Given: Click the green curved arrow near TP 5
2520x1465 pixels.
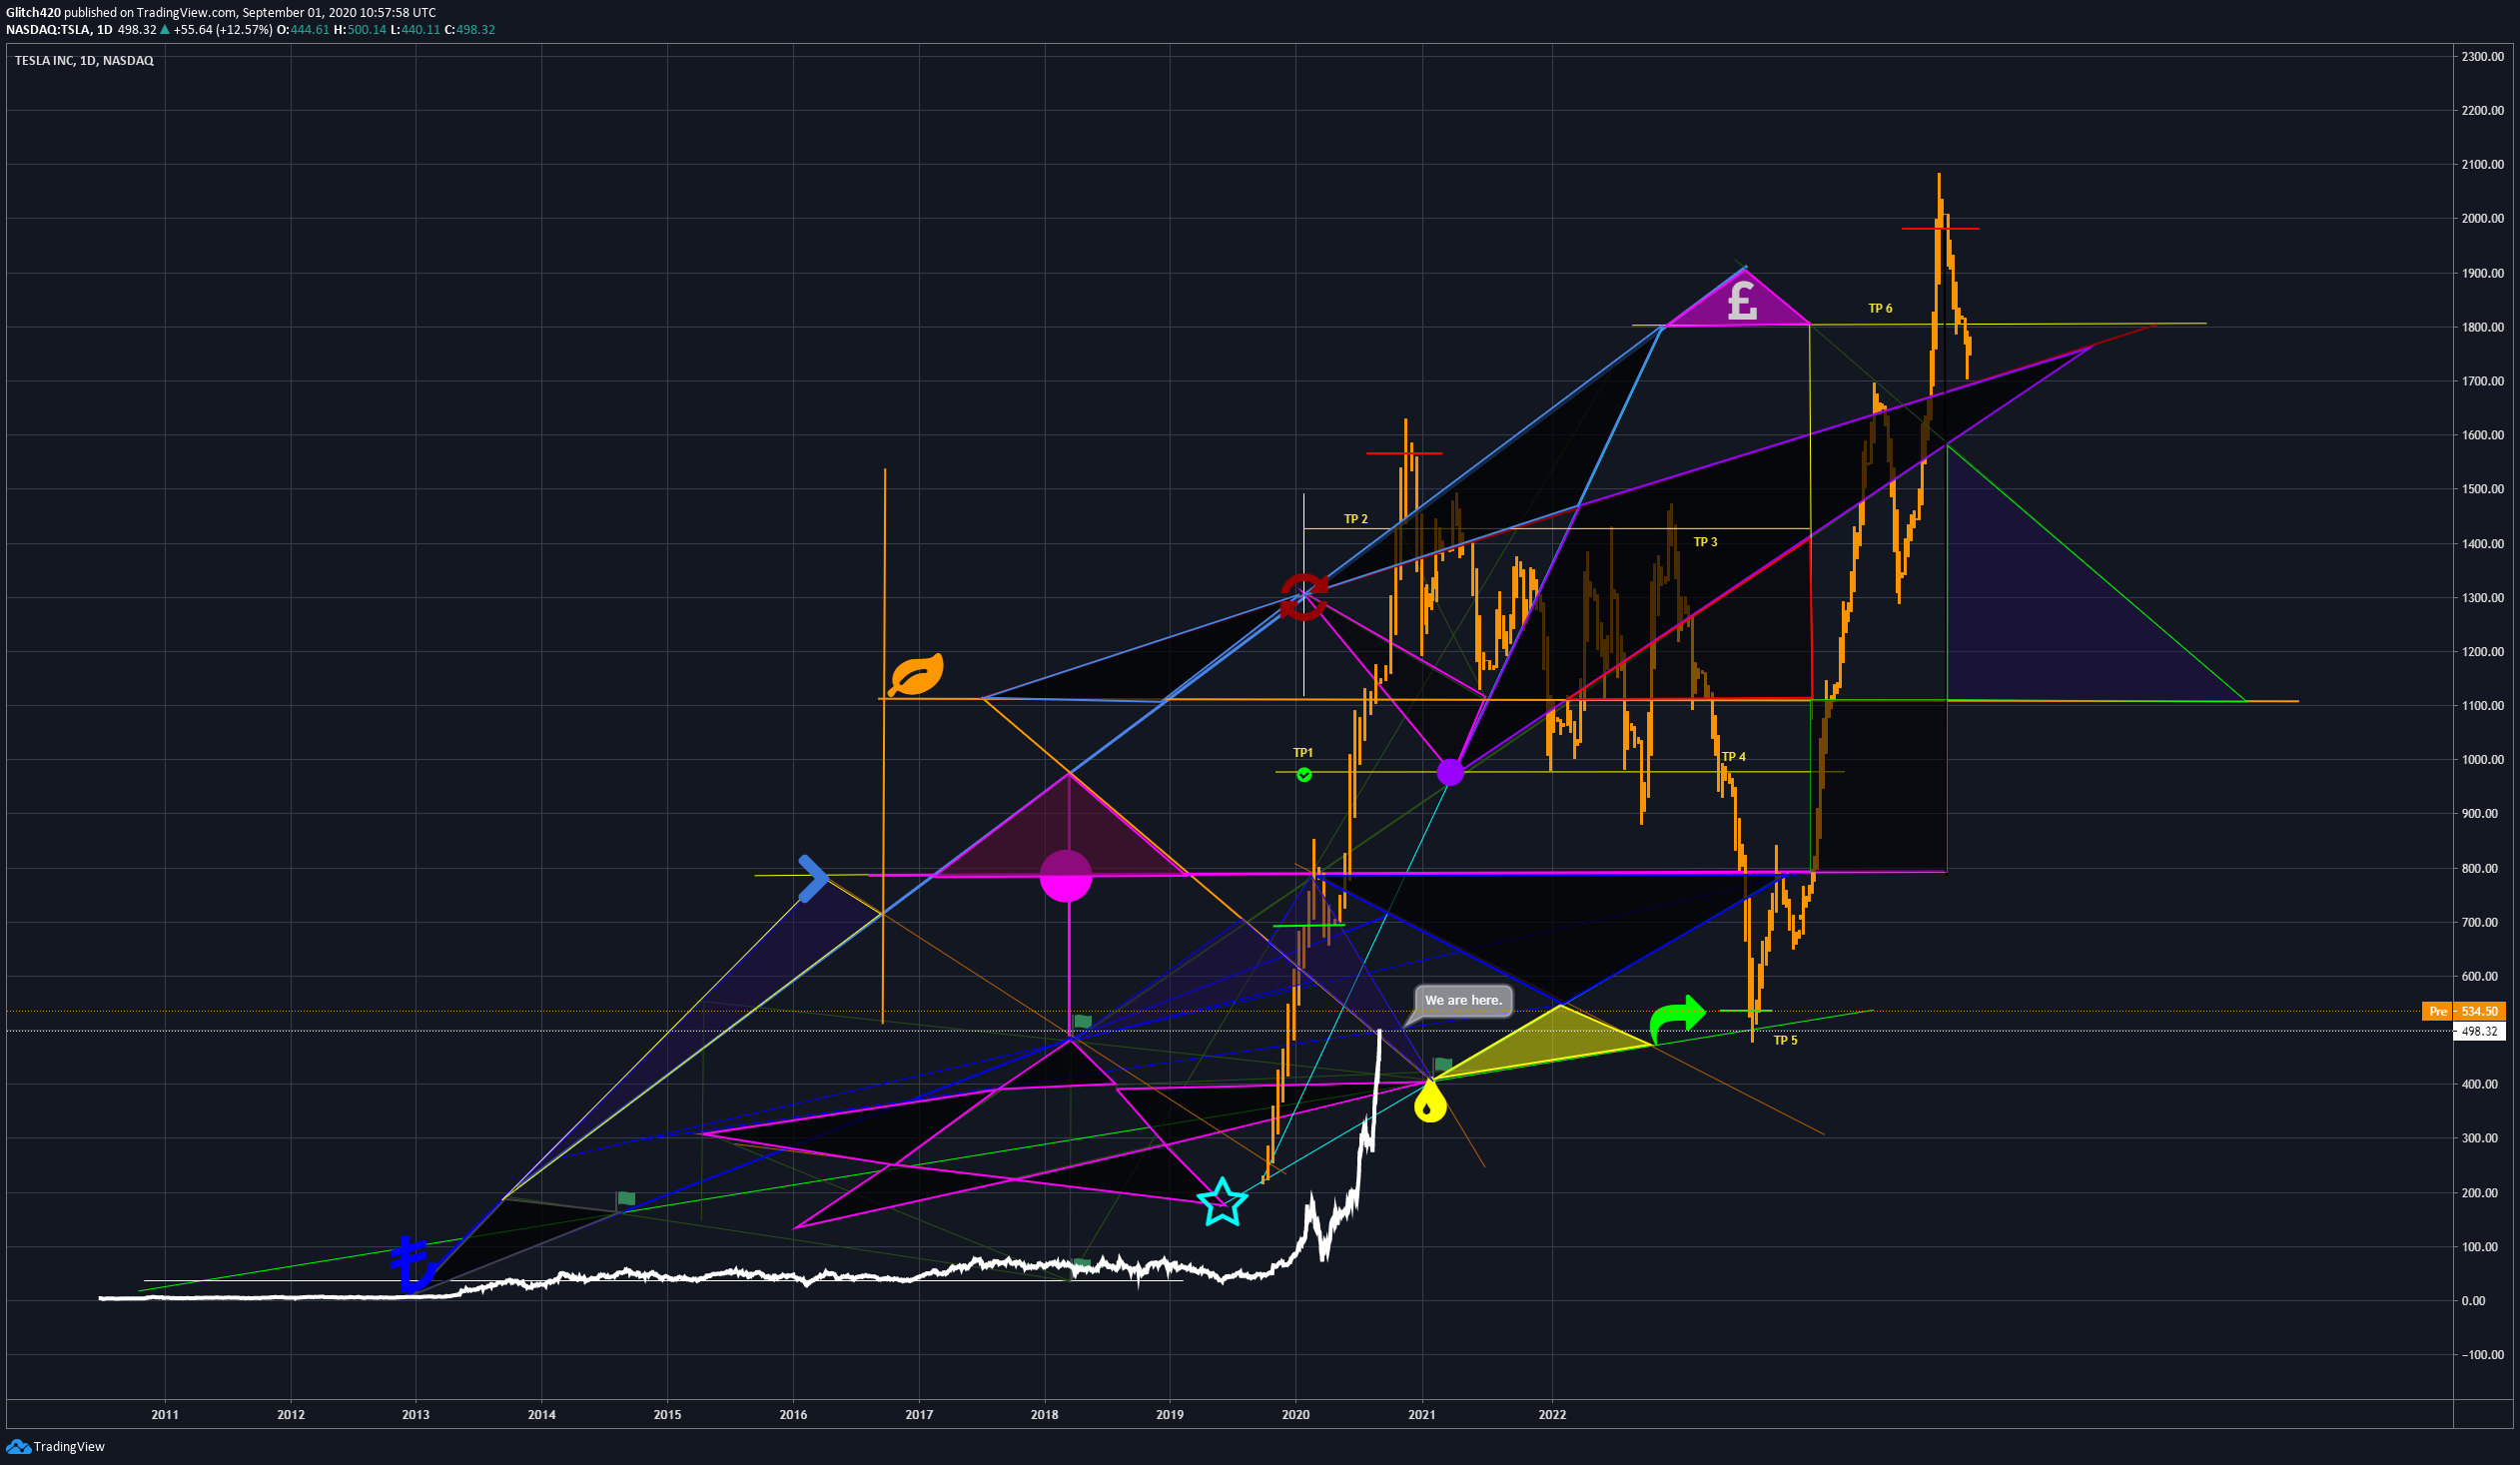Looking at the screenshot, I should (1676, 1018).
